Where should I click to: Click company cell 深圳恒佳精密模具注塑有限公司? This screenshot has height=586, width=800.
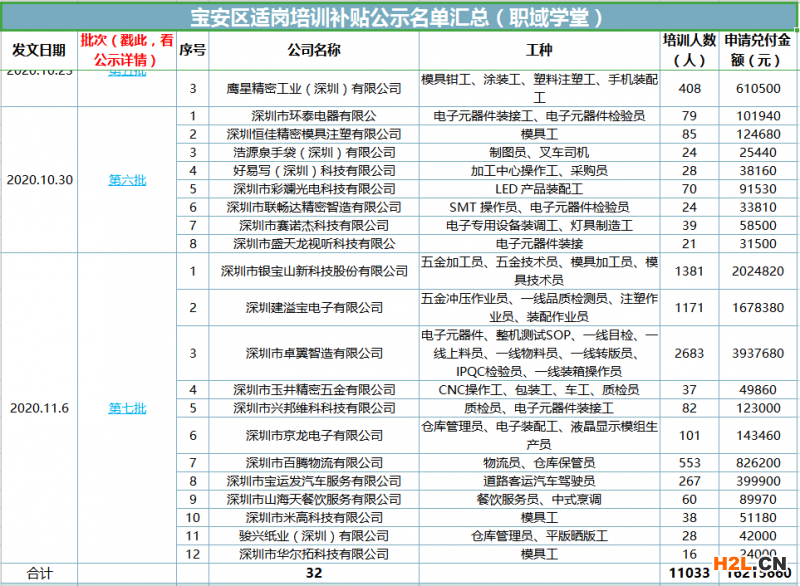pyautogui.click(x=314, y=134)
